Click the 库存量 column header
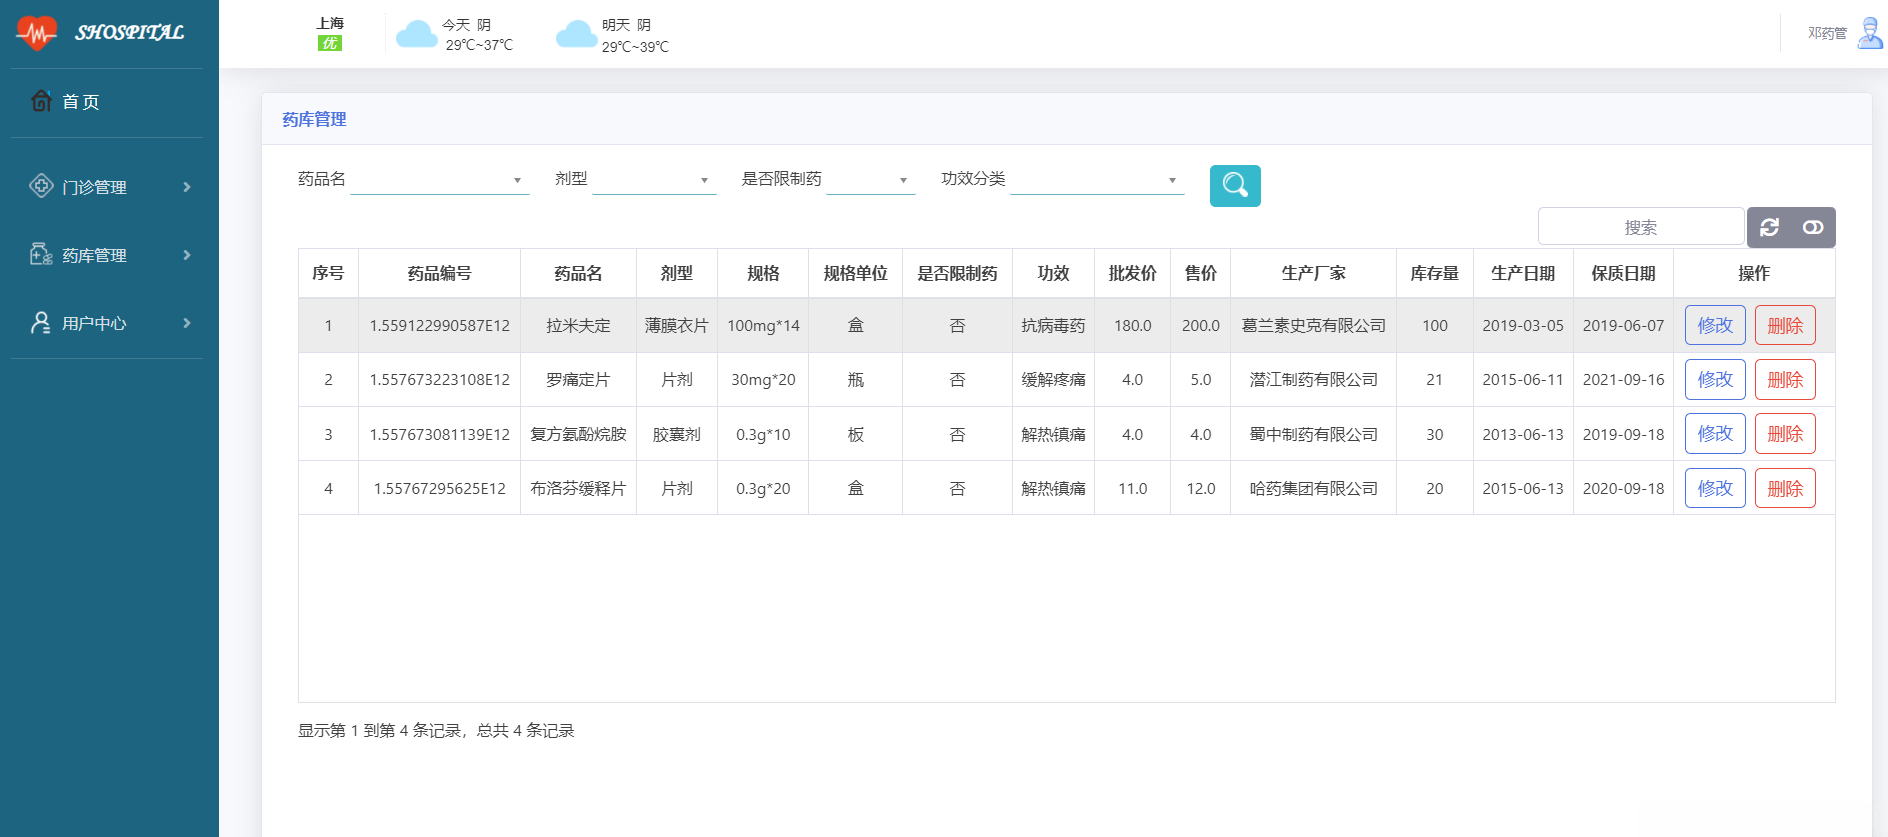Screen dimensions: 1888x837 [x=1434, y=273]
